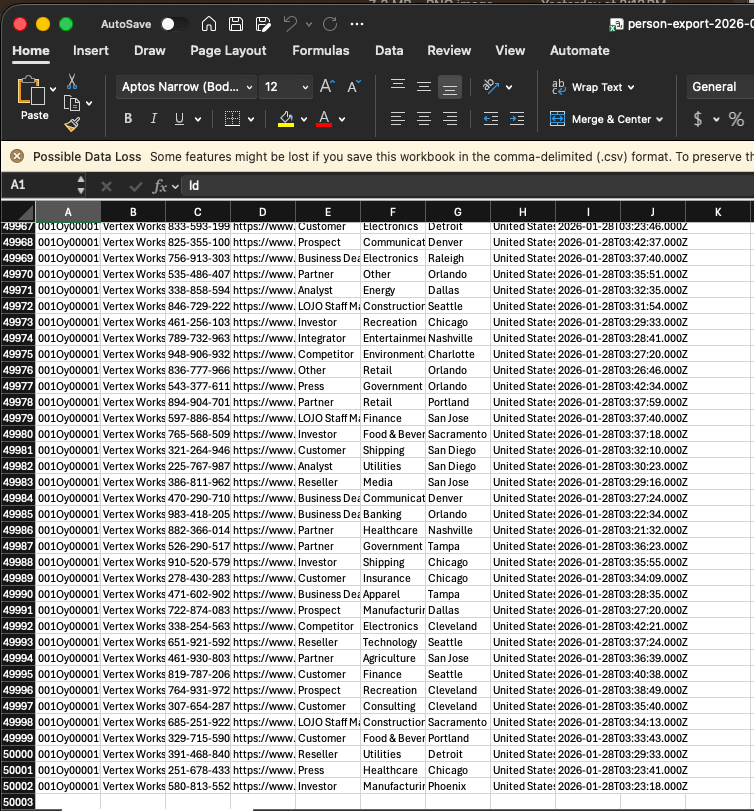This screenshot has width=754, height=811.
Task: Increase indent of cell contents
Action: pyautogui.click(x=517, y=119)
